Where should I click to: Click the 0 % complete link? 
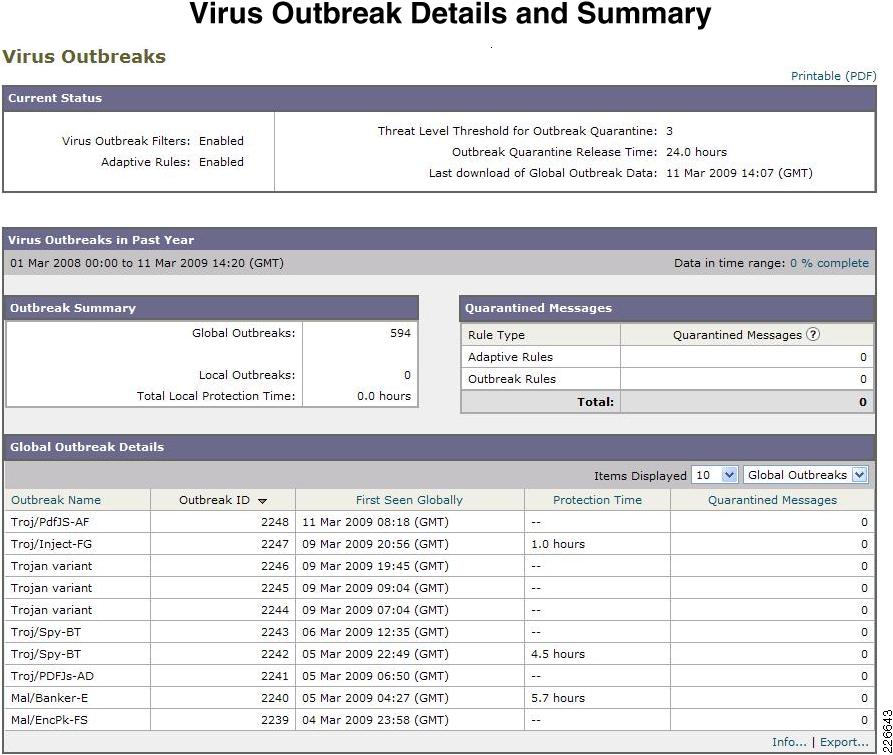pos(829,263)
